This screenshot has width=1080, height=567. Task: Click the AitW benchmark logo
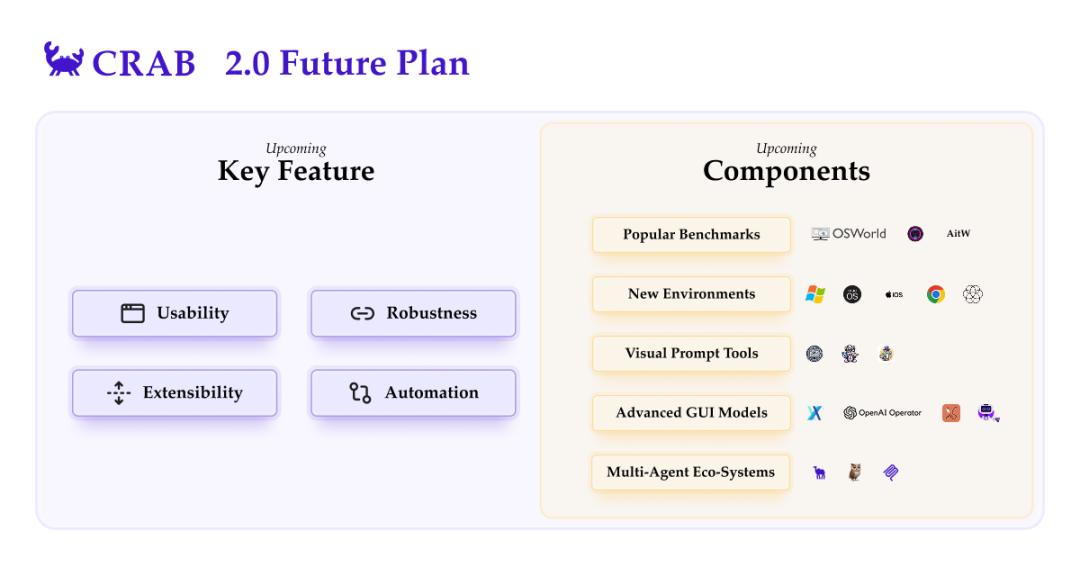tap(958, 234)
